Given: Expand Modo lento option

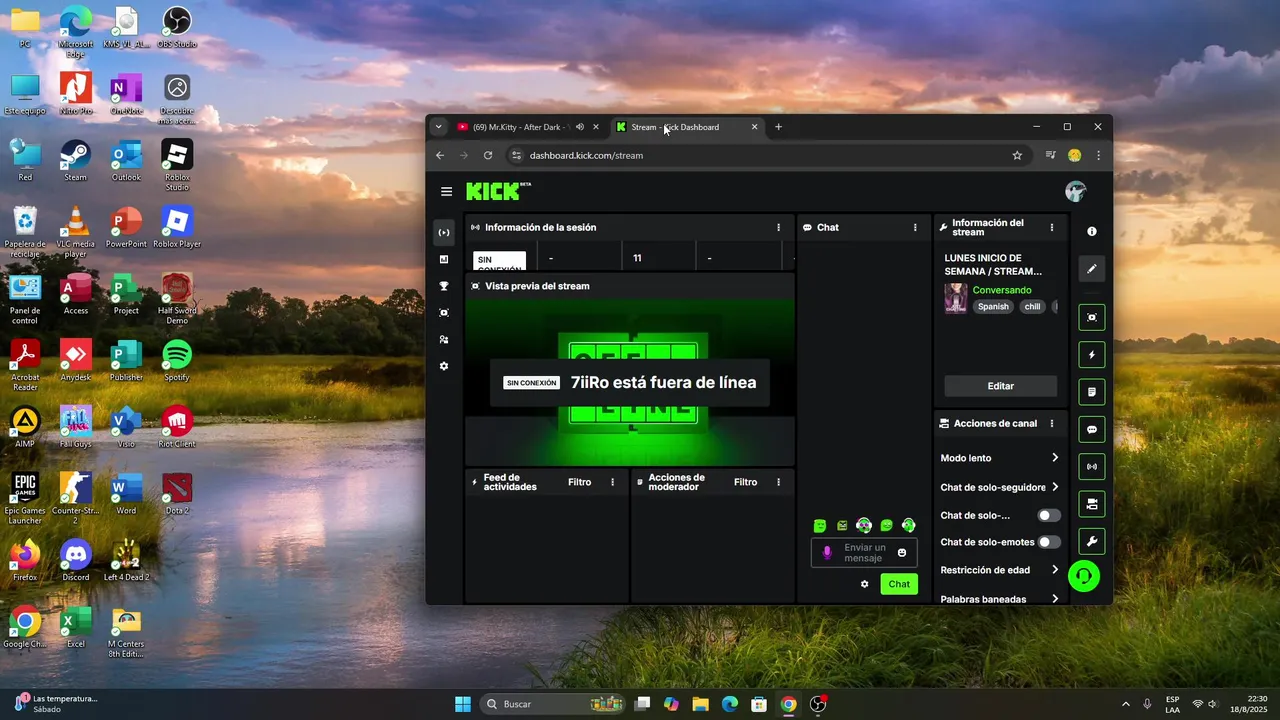Looking at the screenshot, I should (999, 458).
